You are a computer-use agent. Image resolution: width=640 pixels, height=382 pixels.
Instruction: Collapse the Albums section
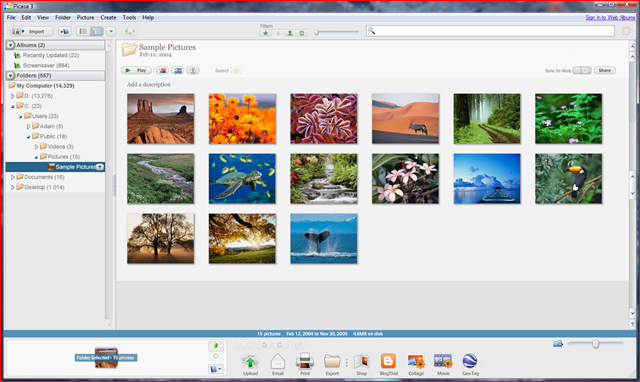pos(11,45)
